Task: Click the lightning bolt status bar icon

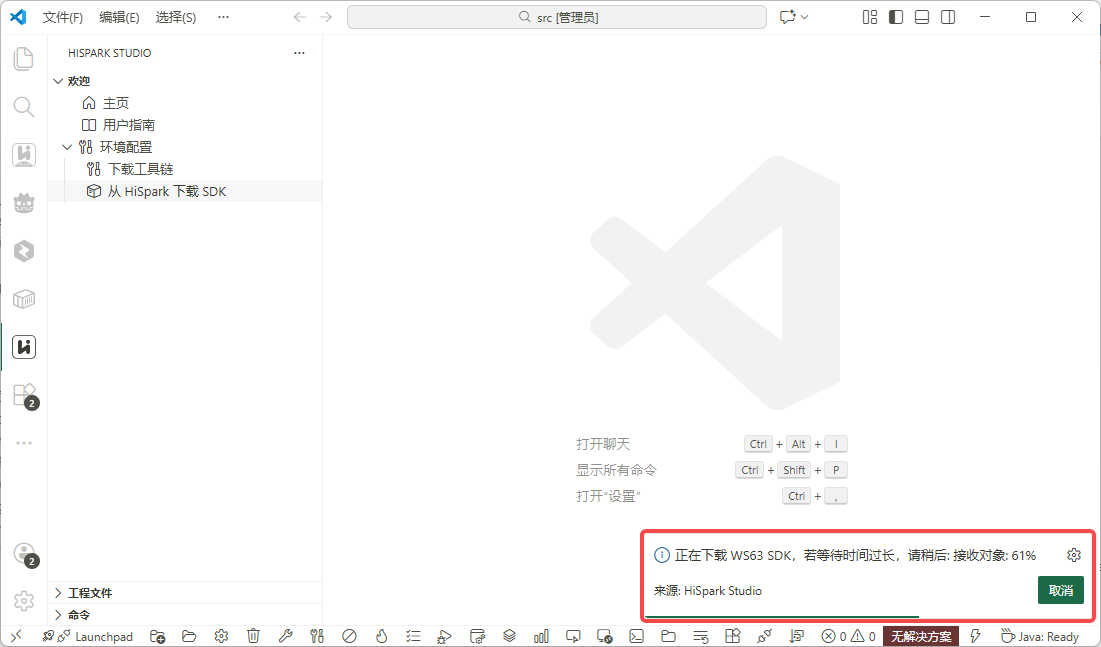Action: click(975, 636)
